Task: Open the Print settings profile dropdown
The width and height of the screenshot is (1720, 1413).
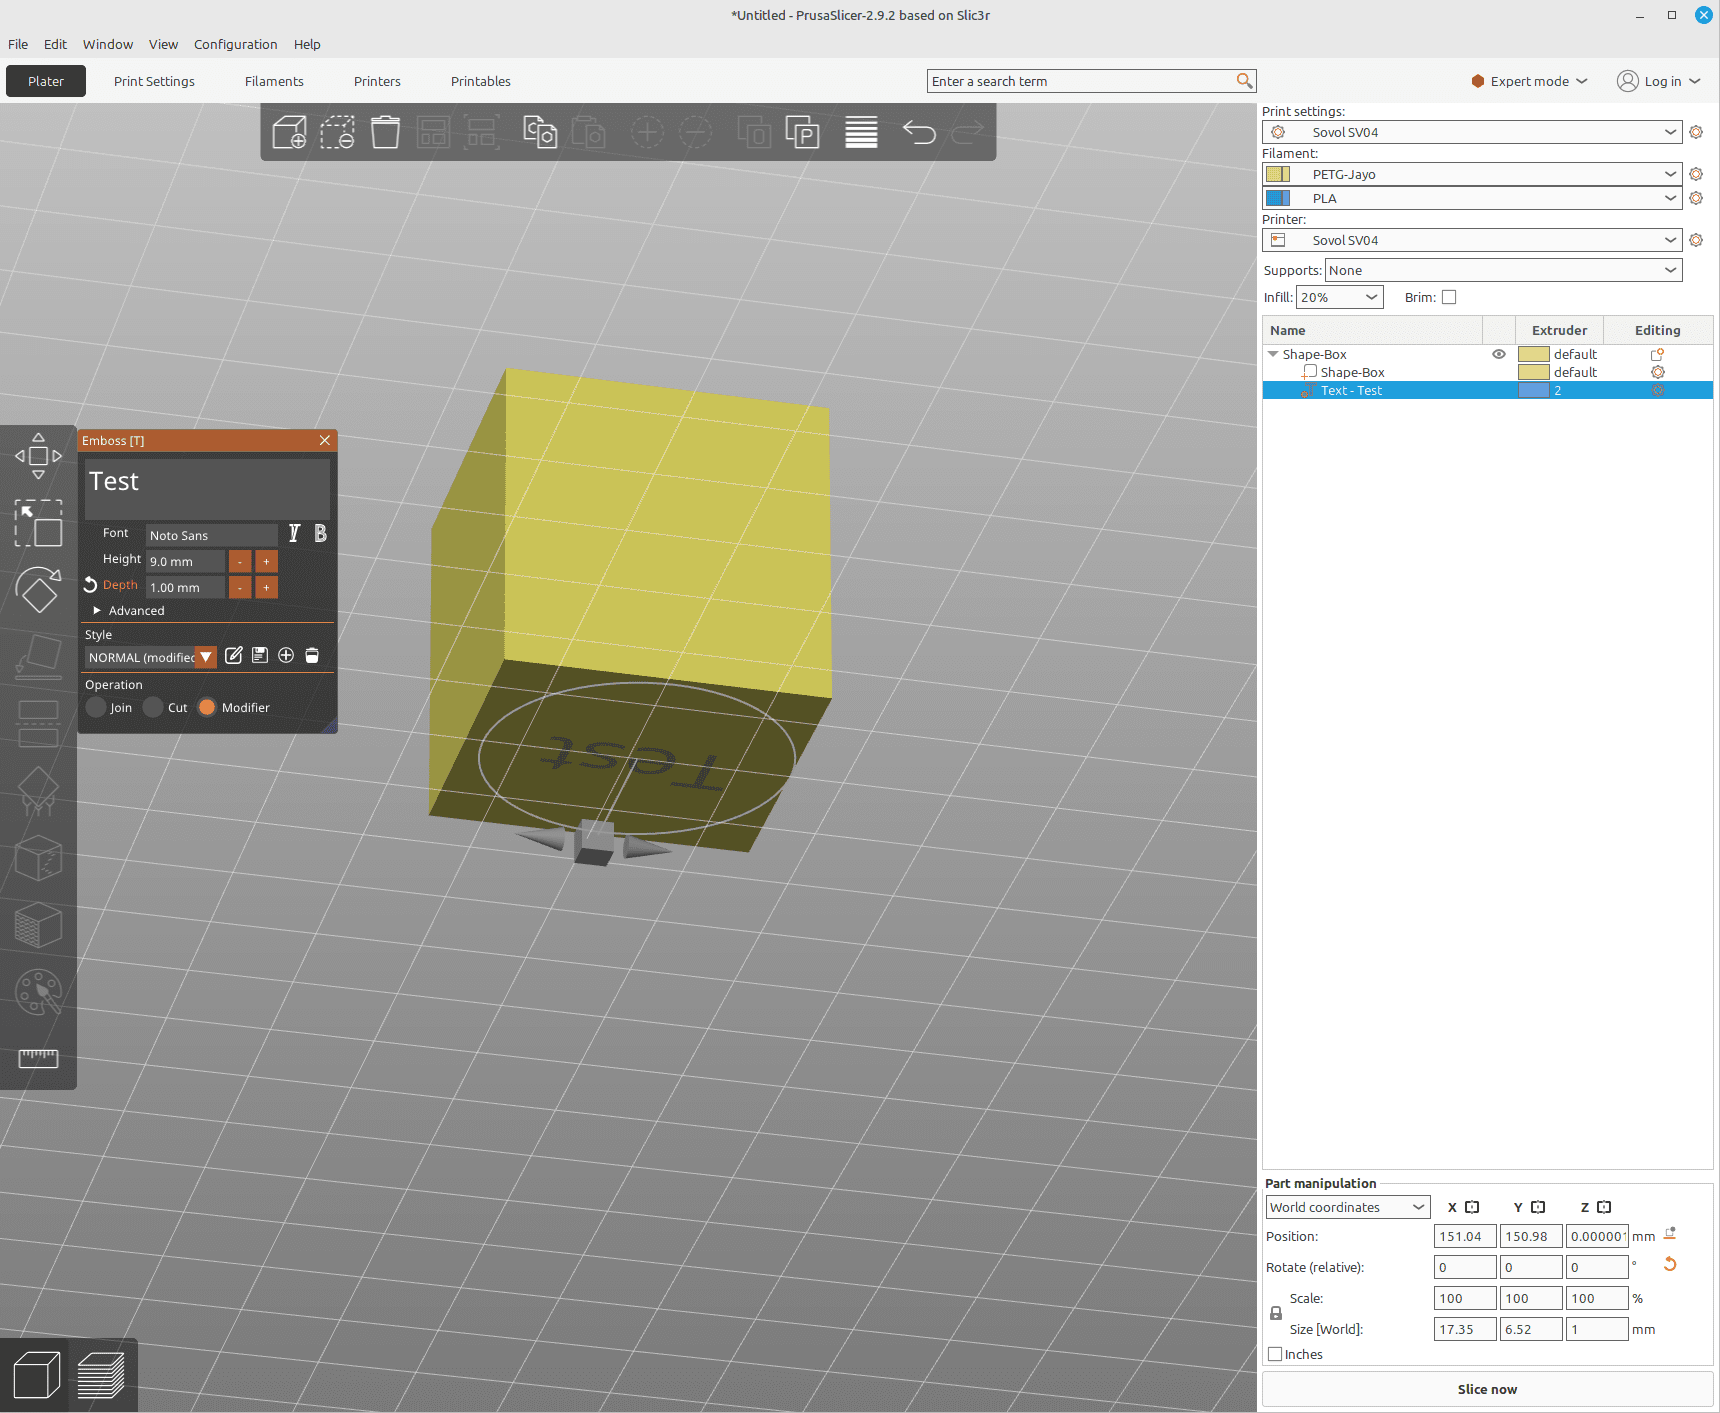Action: 1472,132
